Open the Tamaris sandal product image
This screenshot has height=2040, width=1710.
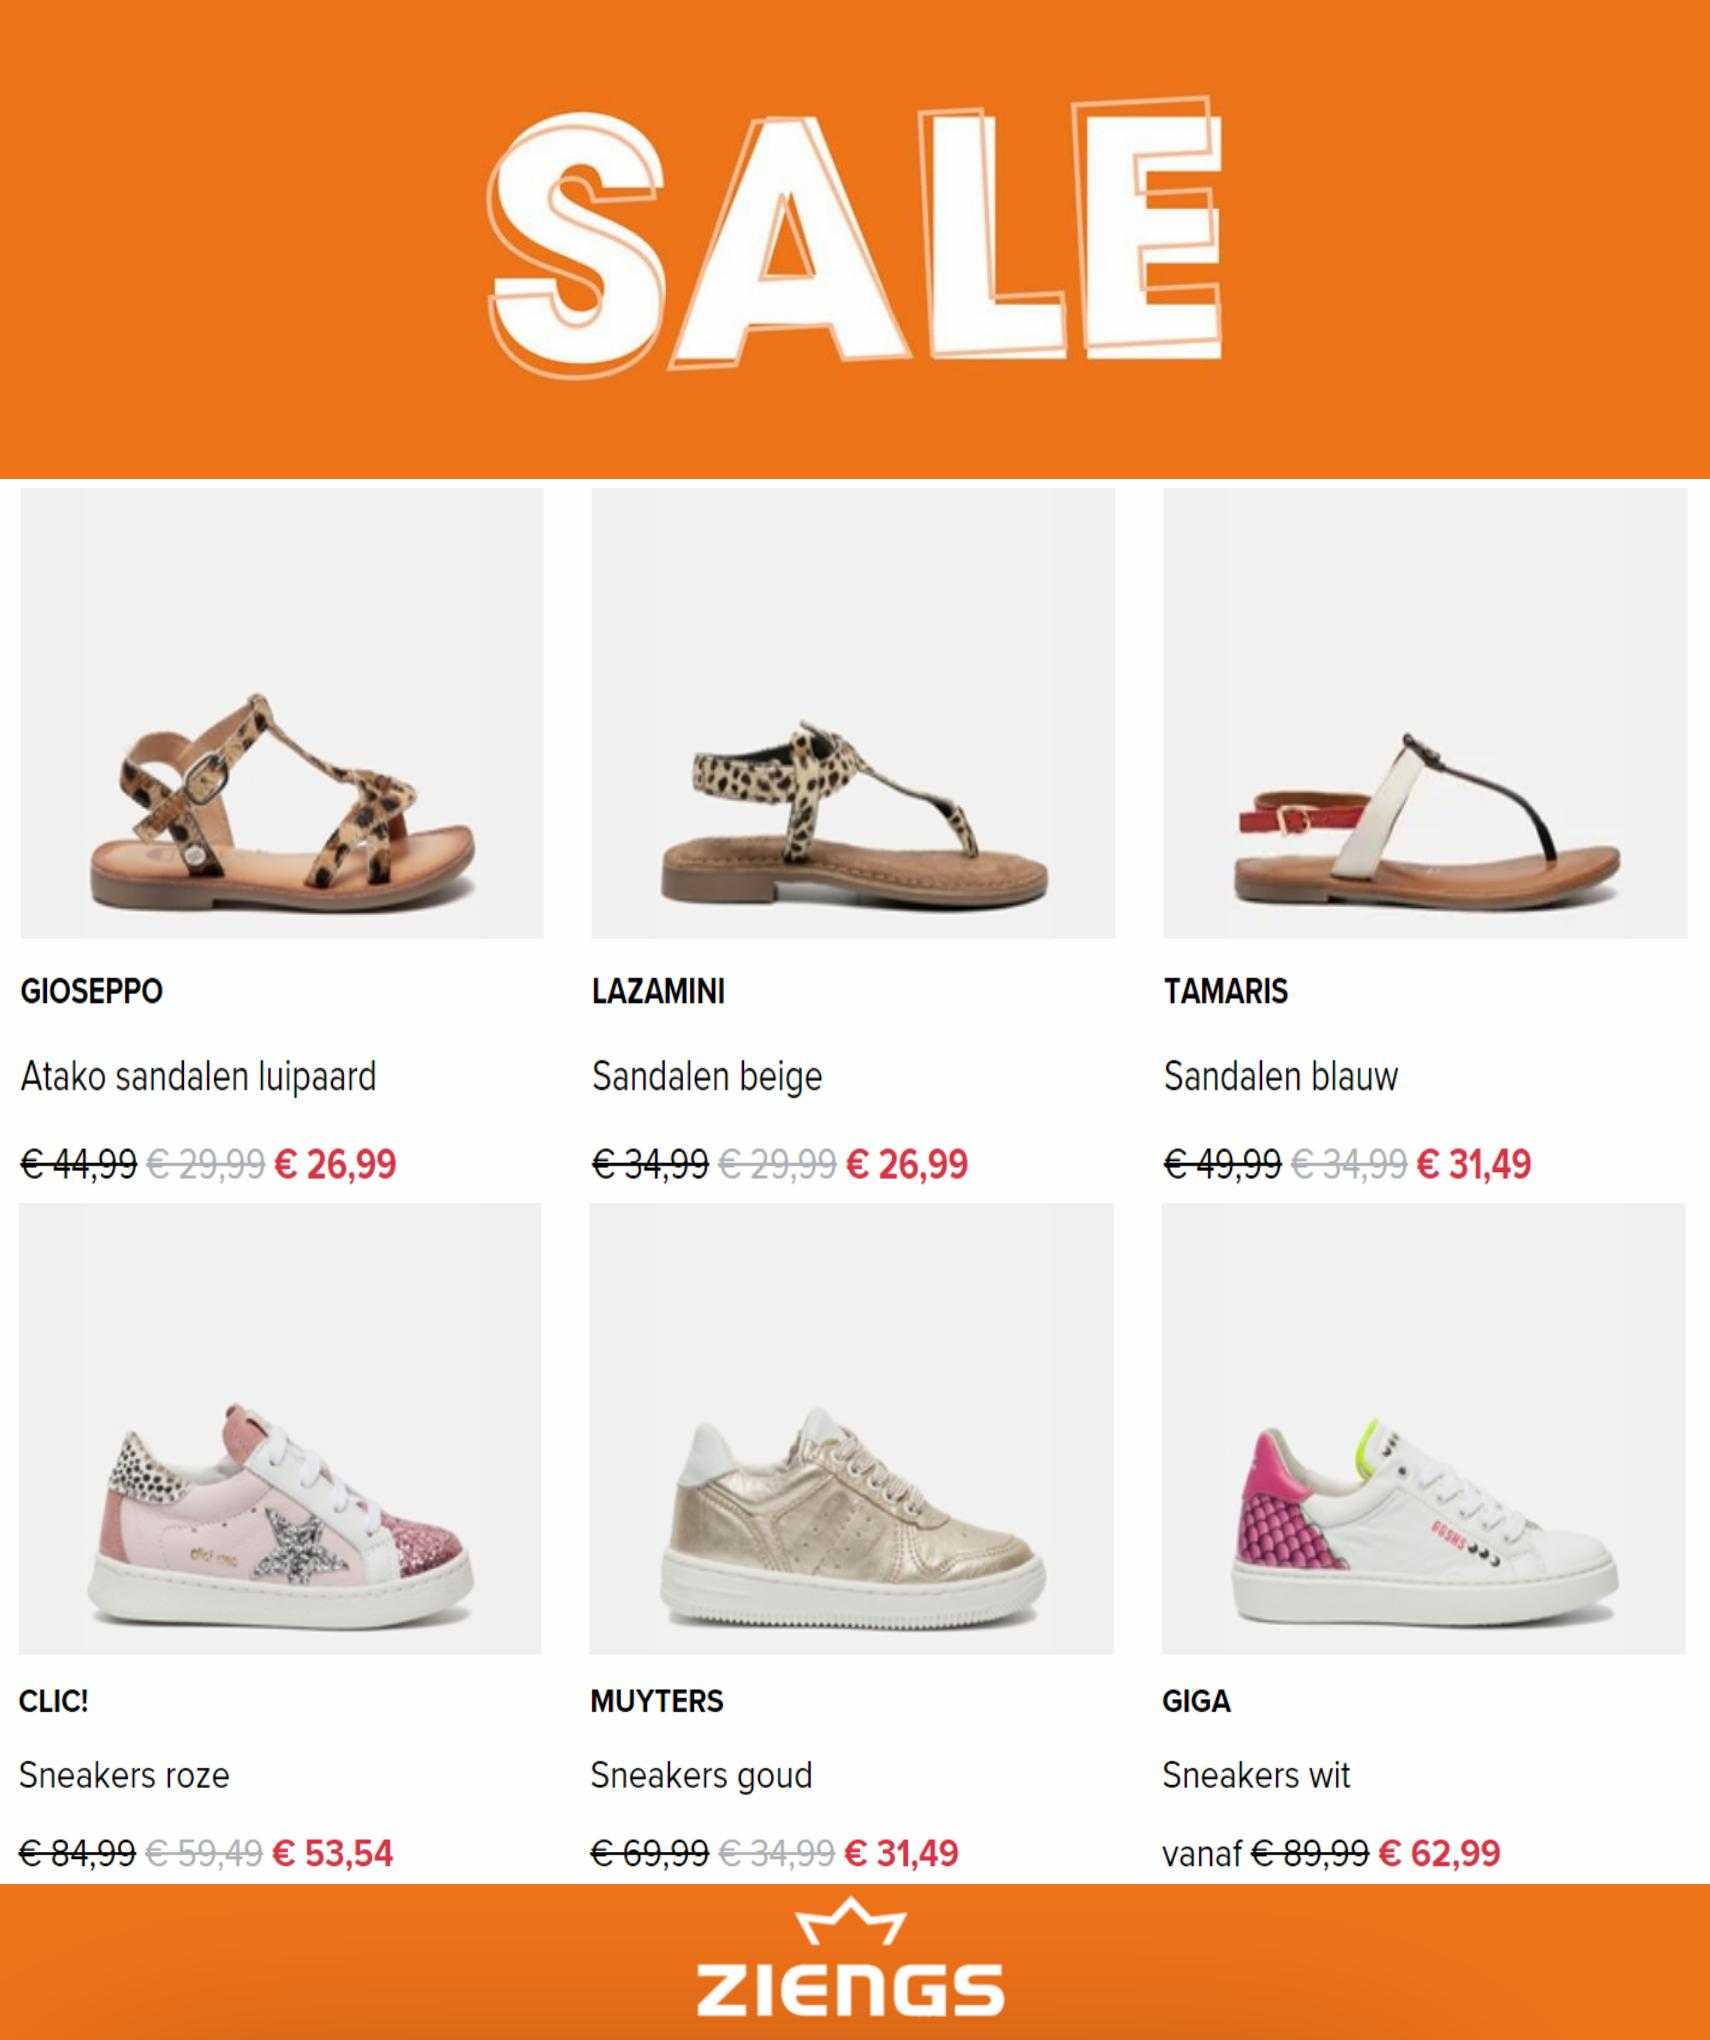click(1425, 713)
